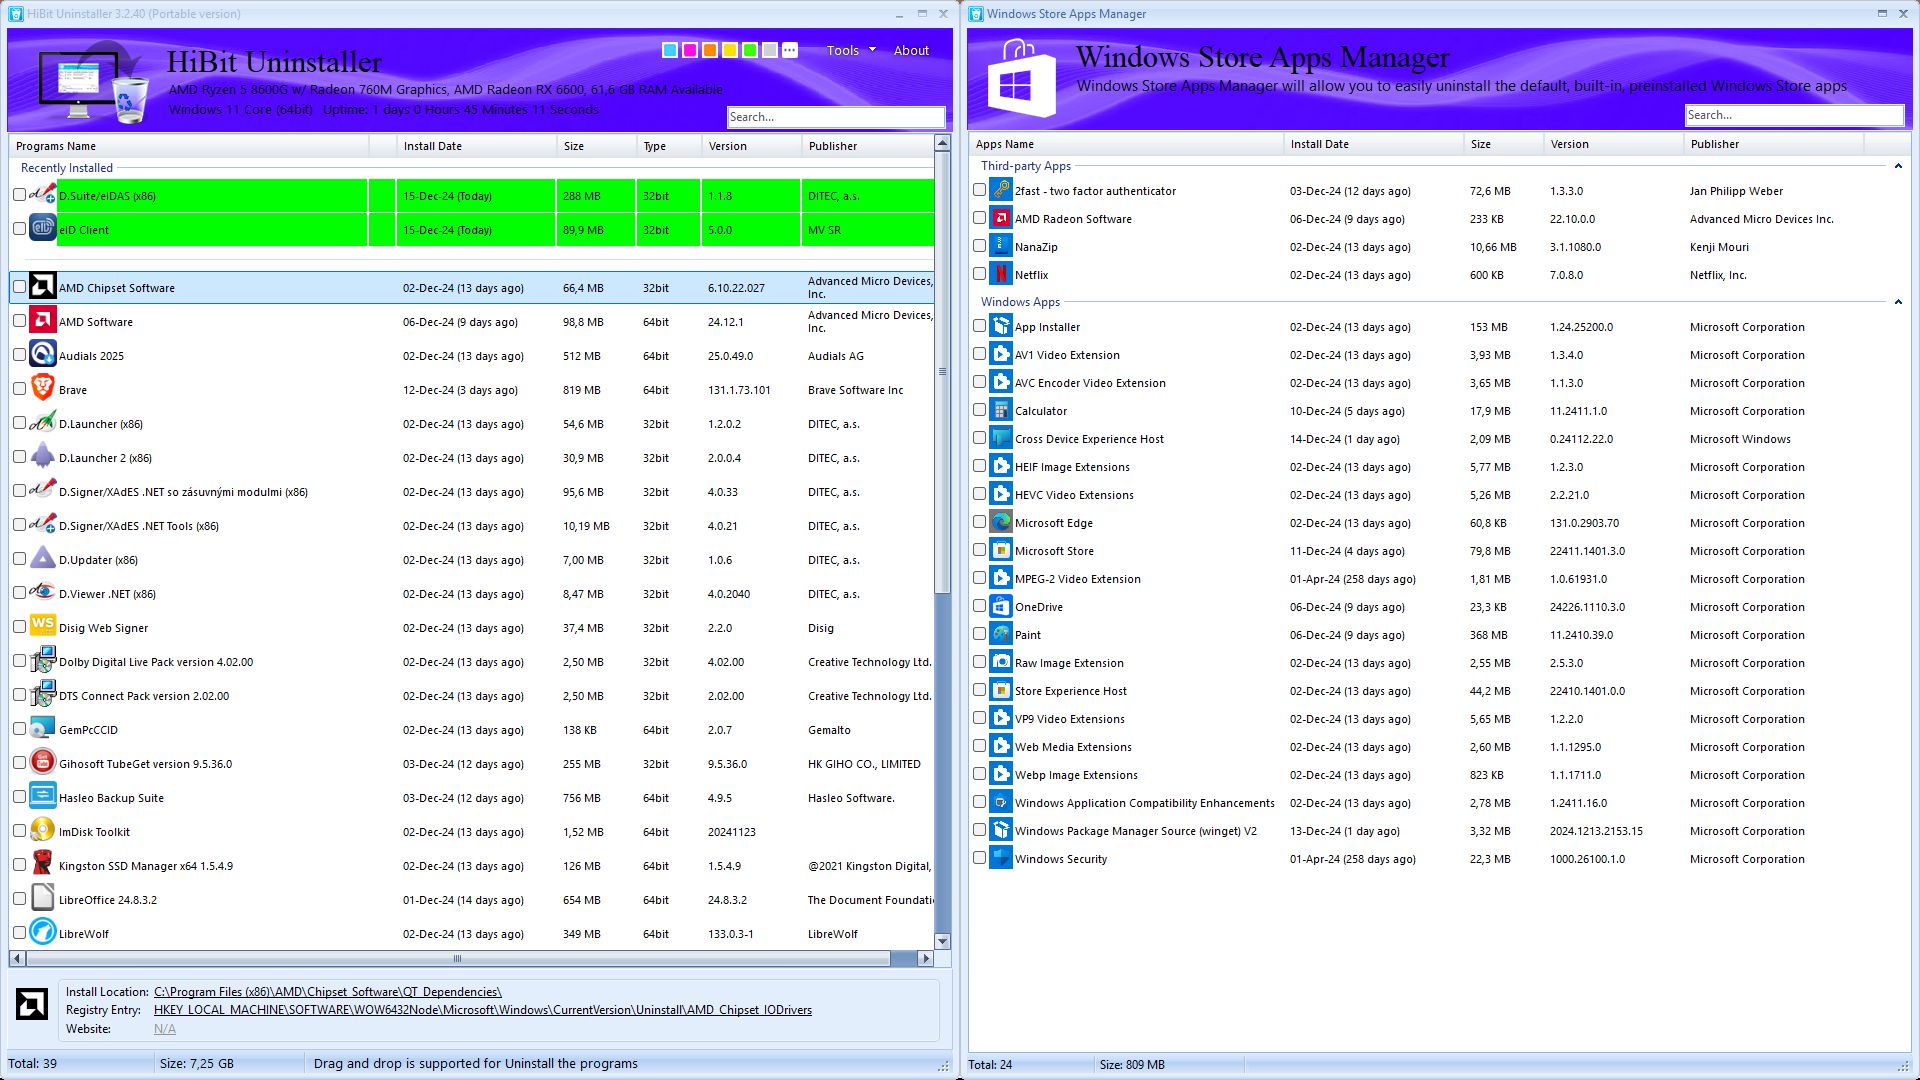Collapse the Third-party Apps group
This screenshot has height=1080, width=1920.
click(1898, 166)
